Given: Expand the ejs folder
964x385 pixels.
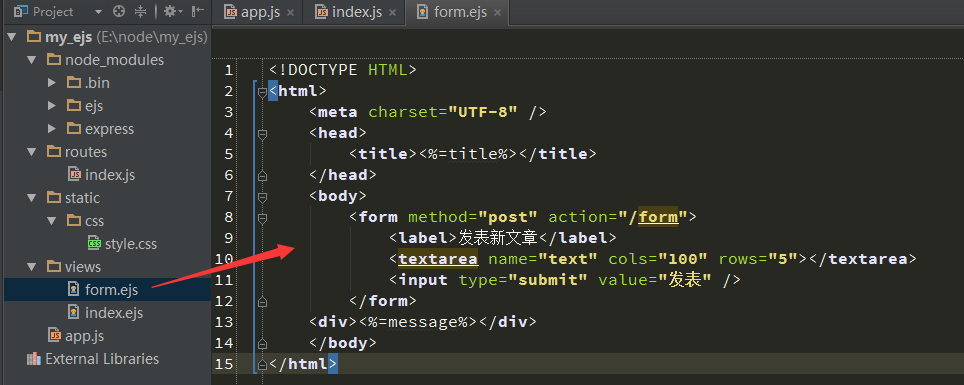Looking at the screenshot, I should pyautogui.click(x=52, y=106).
